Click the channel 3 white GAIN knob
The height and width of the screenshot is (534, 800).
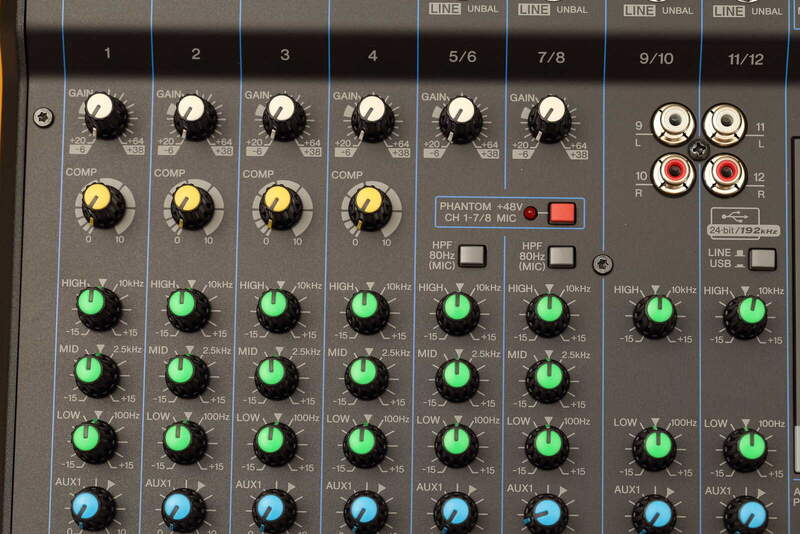(283, 114)
